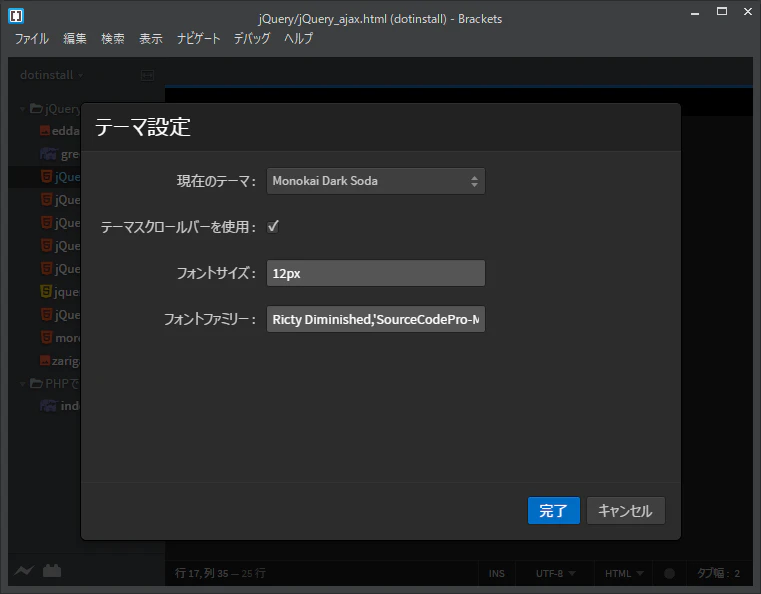The width and height of the screenshot is (761, 594).
Task: Click the image icon of zarig file
Action: (x=45, y=361)
